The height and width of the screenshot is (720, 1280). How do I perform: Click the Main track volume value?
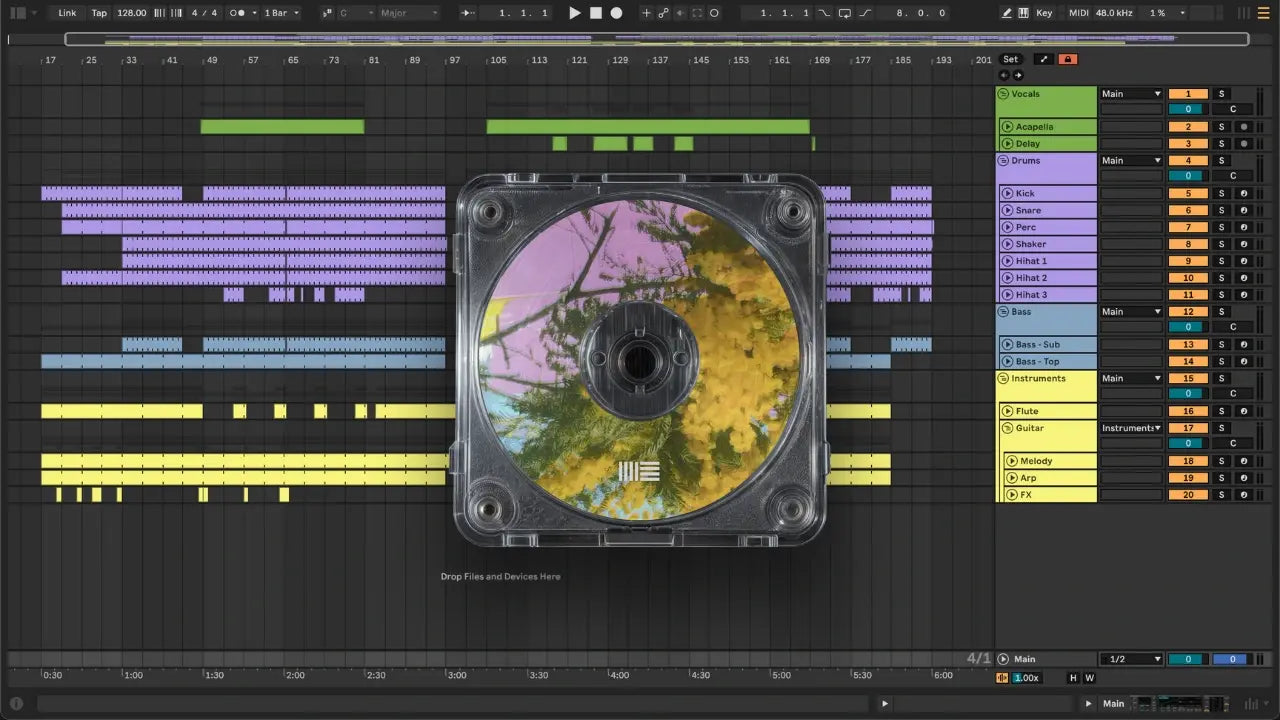point(1188,659)
